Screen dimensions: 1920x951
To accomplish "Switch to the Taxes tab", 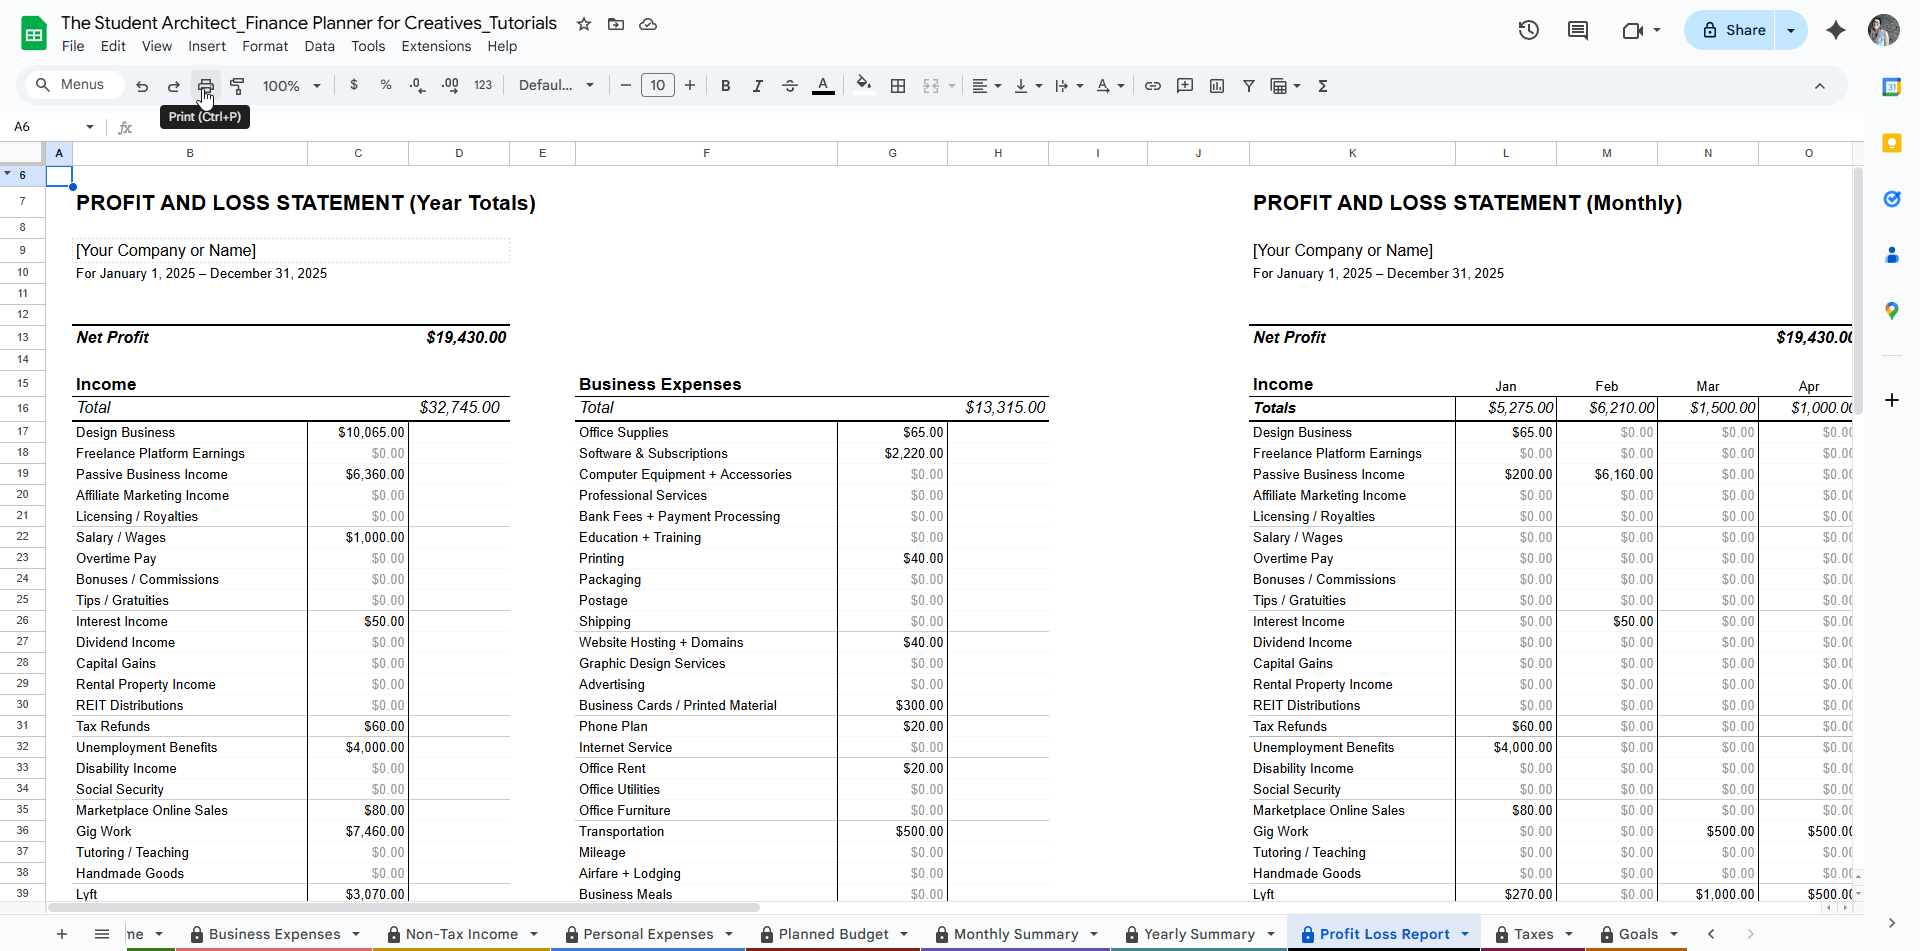I will (x=1533, y=934).
